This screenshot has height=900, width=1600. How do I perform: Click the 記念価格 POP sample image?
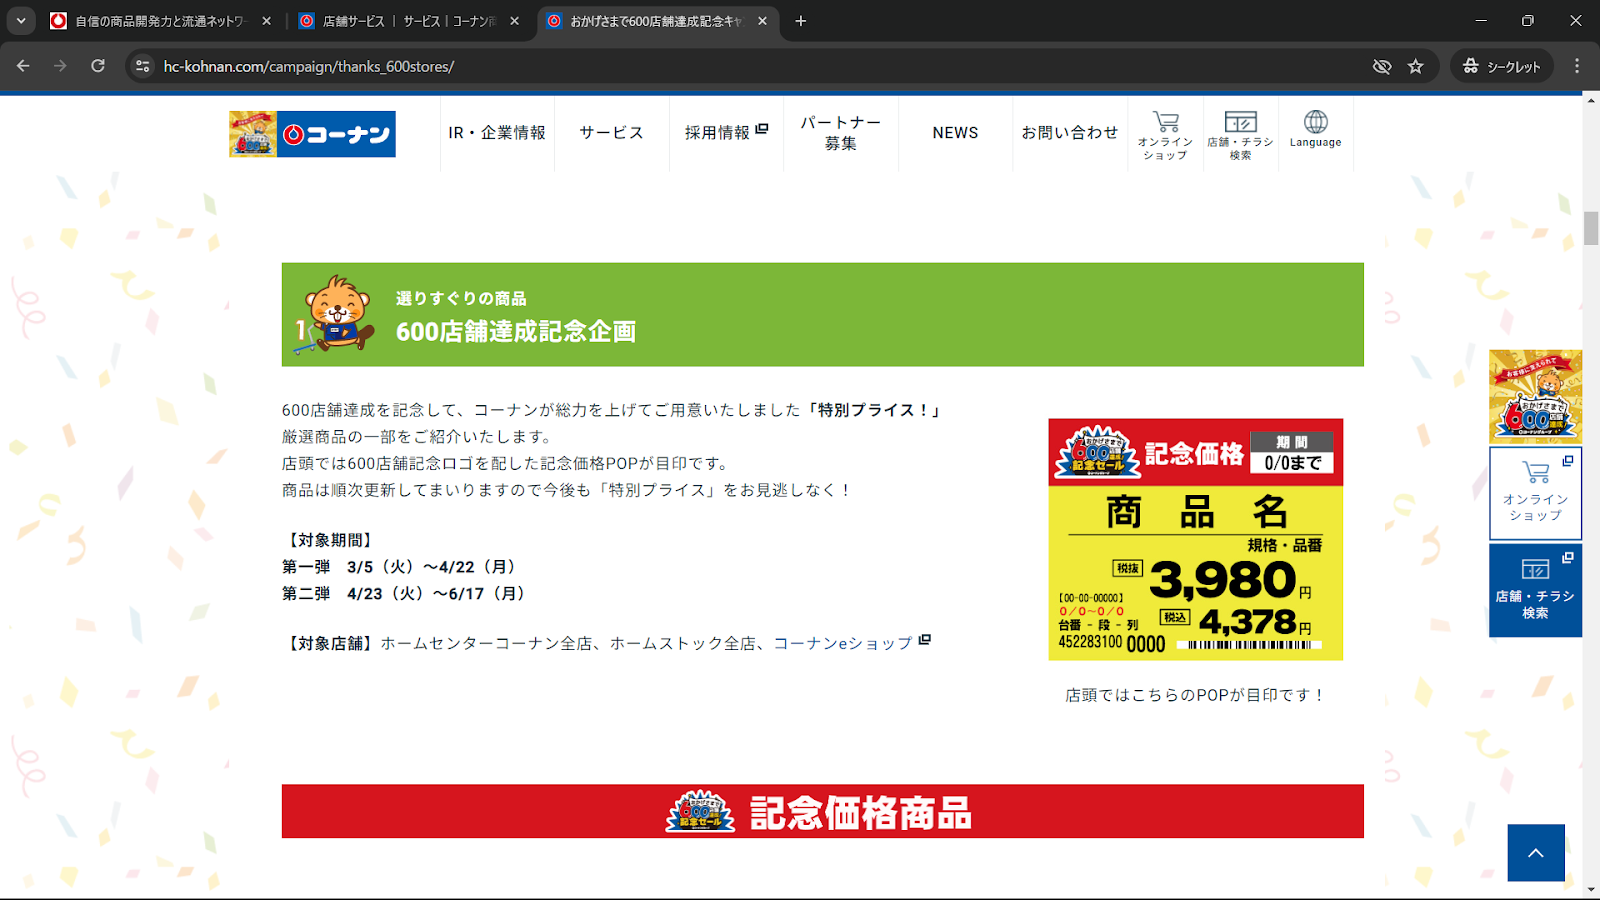pos(1195,539)
